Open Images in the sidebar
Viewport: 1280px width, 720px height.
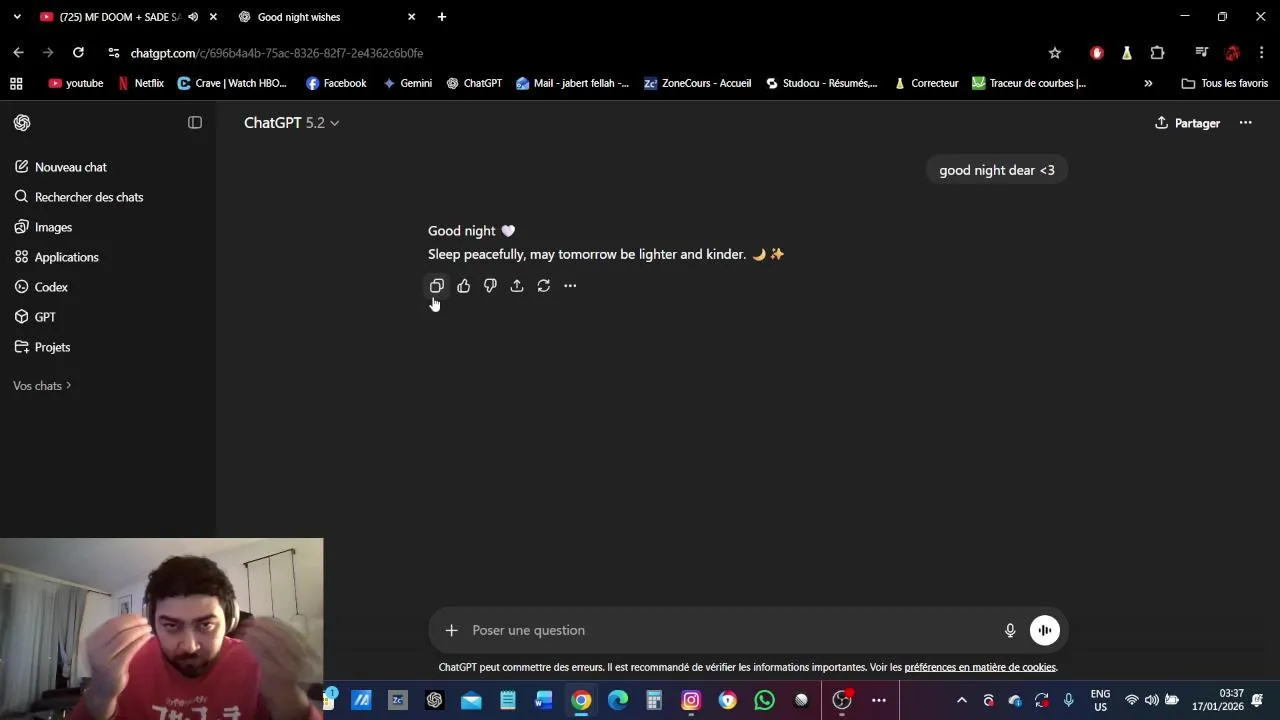click(44, 227)
